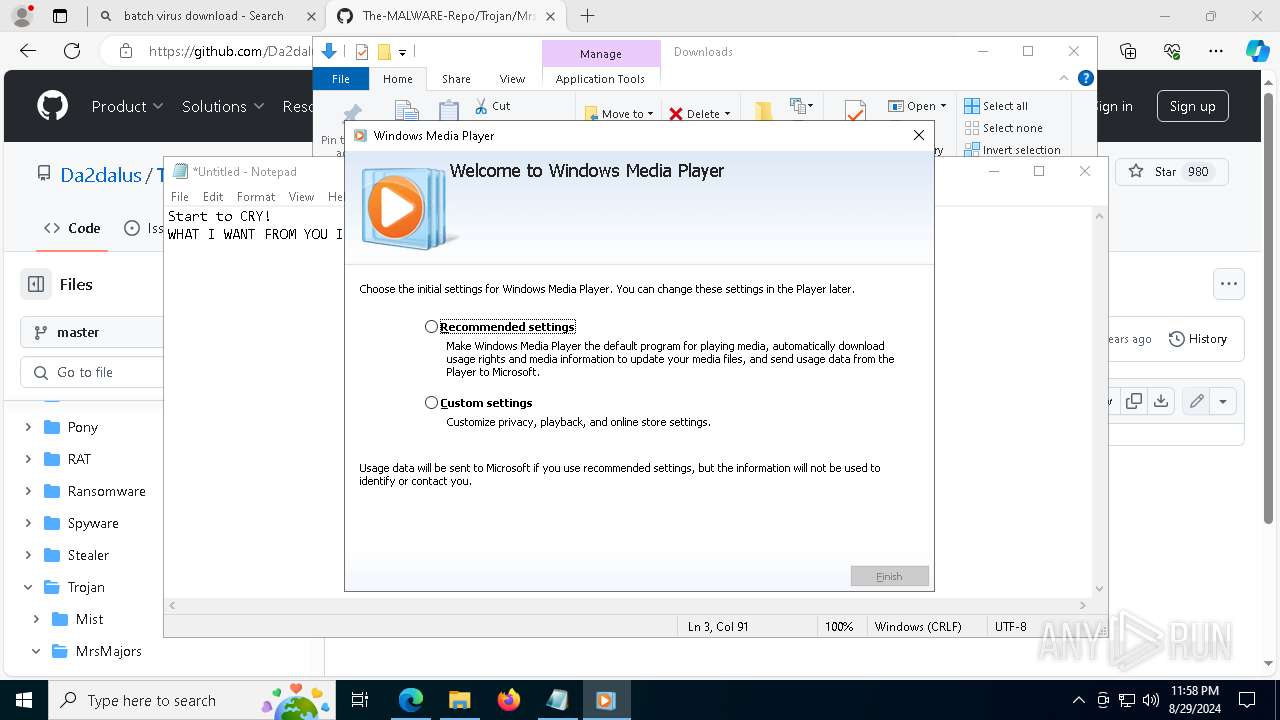
Task: Open Edge Settings and more menu
Action: click(x=1216, y=51)
